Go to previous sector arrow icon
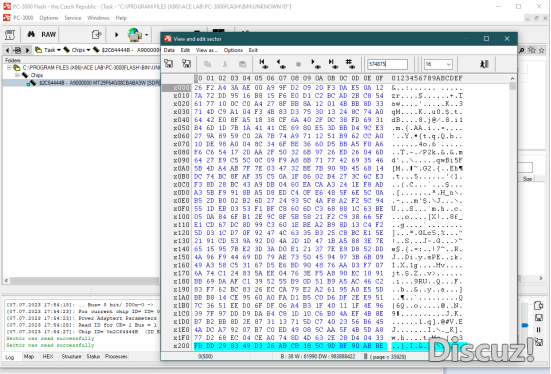This screenshot has width=551, height=374. [x=280, y=64]
